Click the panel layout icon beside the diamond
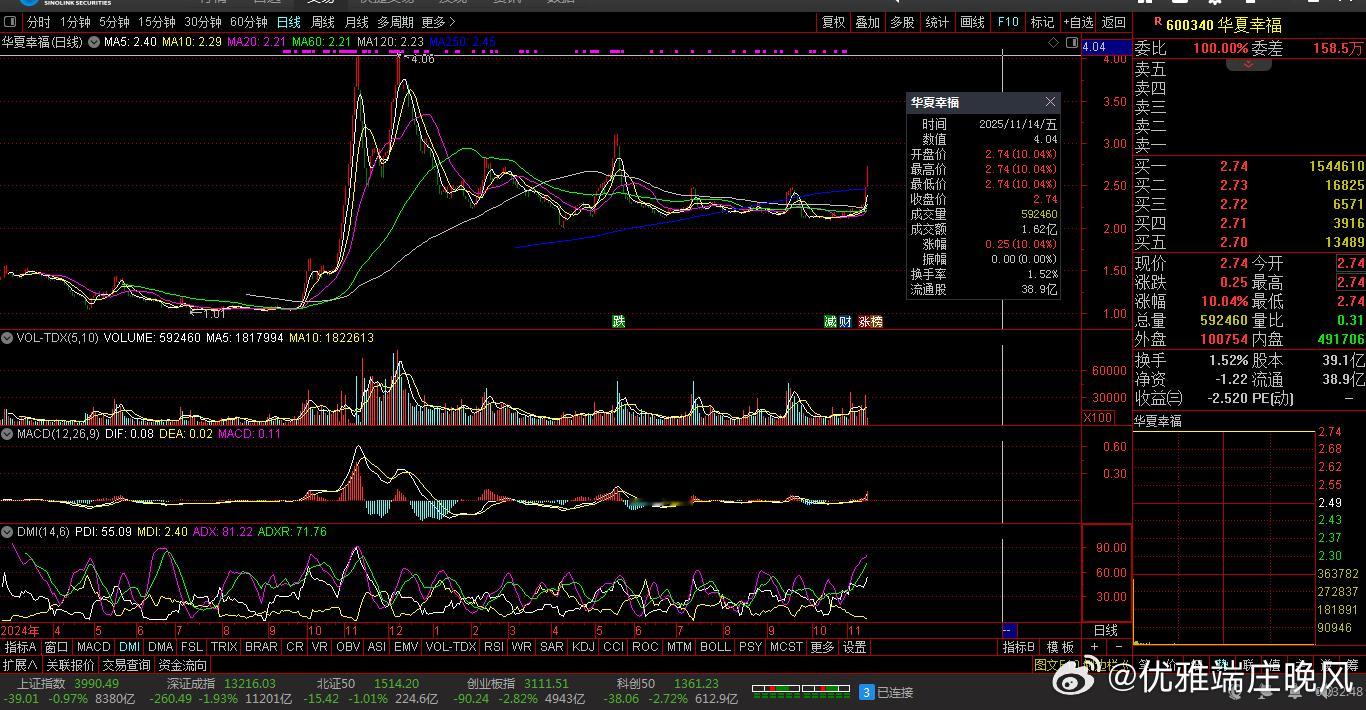This screenshot has height=710, width=1366. 1072,43
